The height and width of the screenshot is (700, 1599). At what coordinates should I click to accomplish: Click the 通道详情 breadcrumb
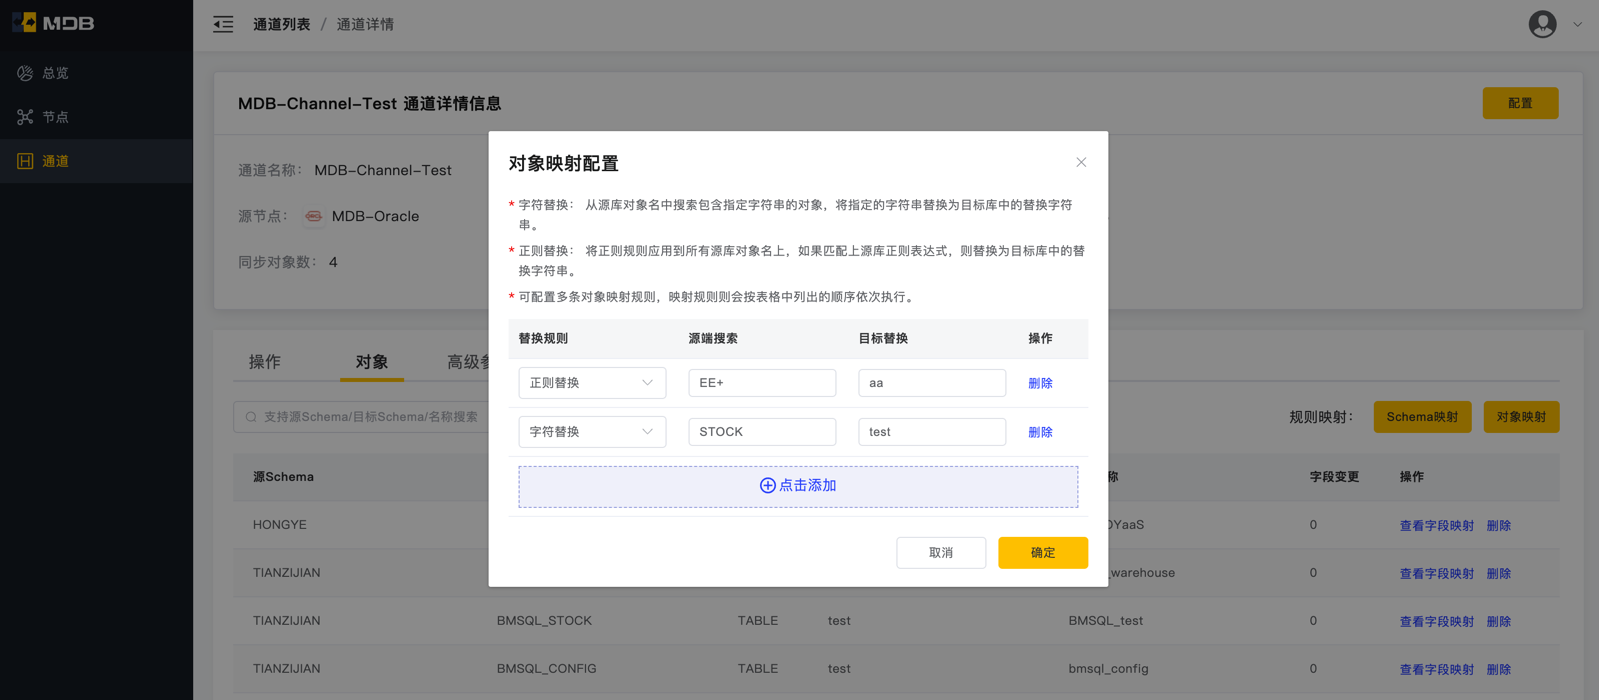pos(365,24)
